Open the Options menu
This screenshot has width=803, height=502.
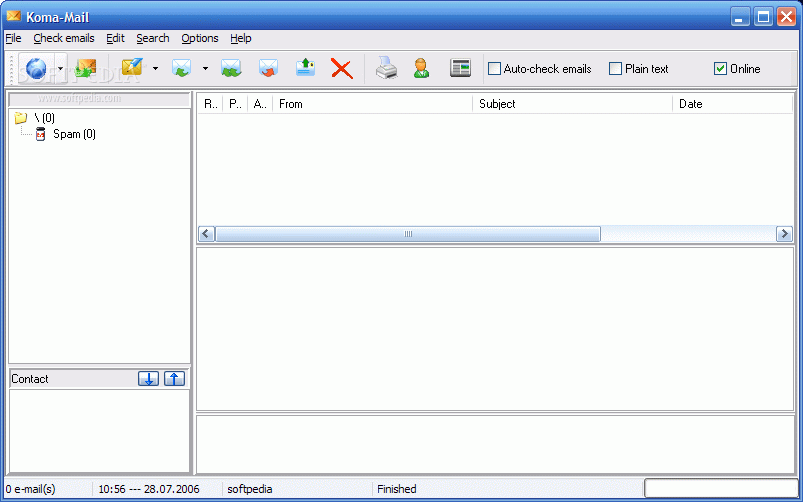pyautogui.click(x=200, y=38)
